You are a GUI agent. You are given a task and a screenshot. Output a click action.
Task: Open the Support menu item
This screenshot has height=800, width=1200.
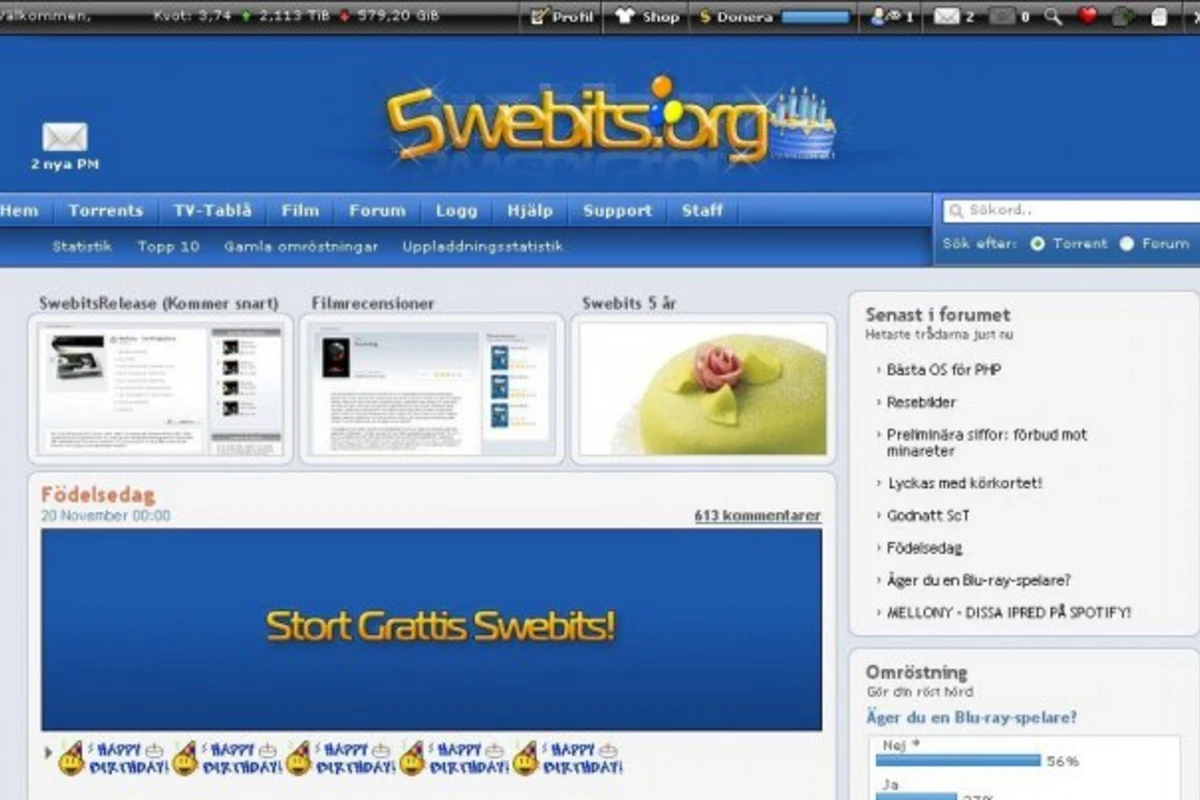point(617,210)
